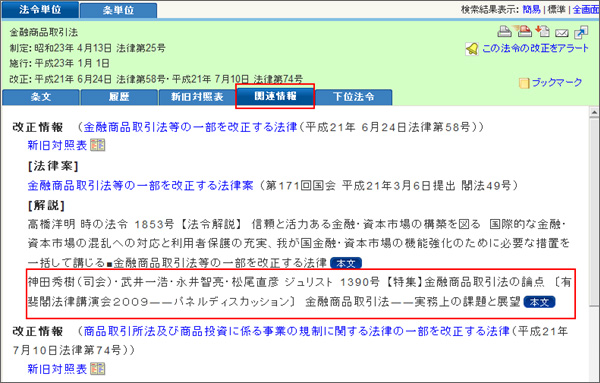Open the 条文 tab
600x383 pixels.
pyautogui.click(x=41, y=97)
